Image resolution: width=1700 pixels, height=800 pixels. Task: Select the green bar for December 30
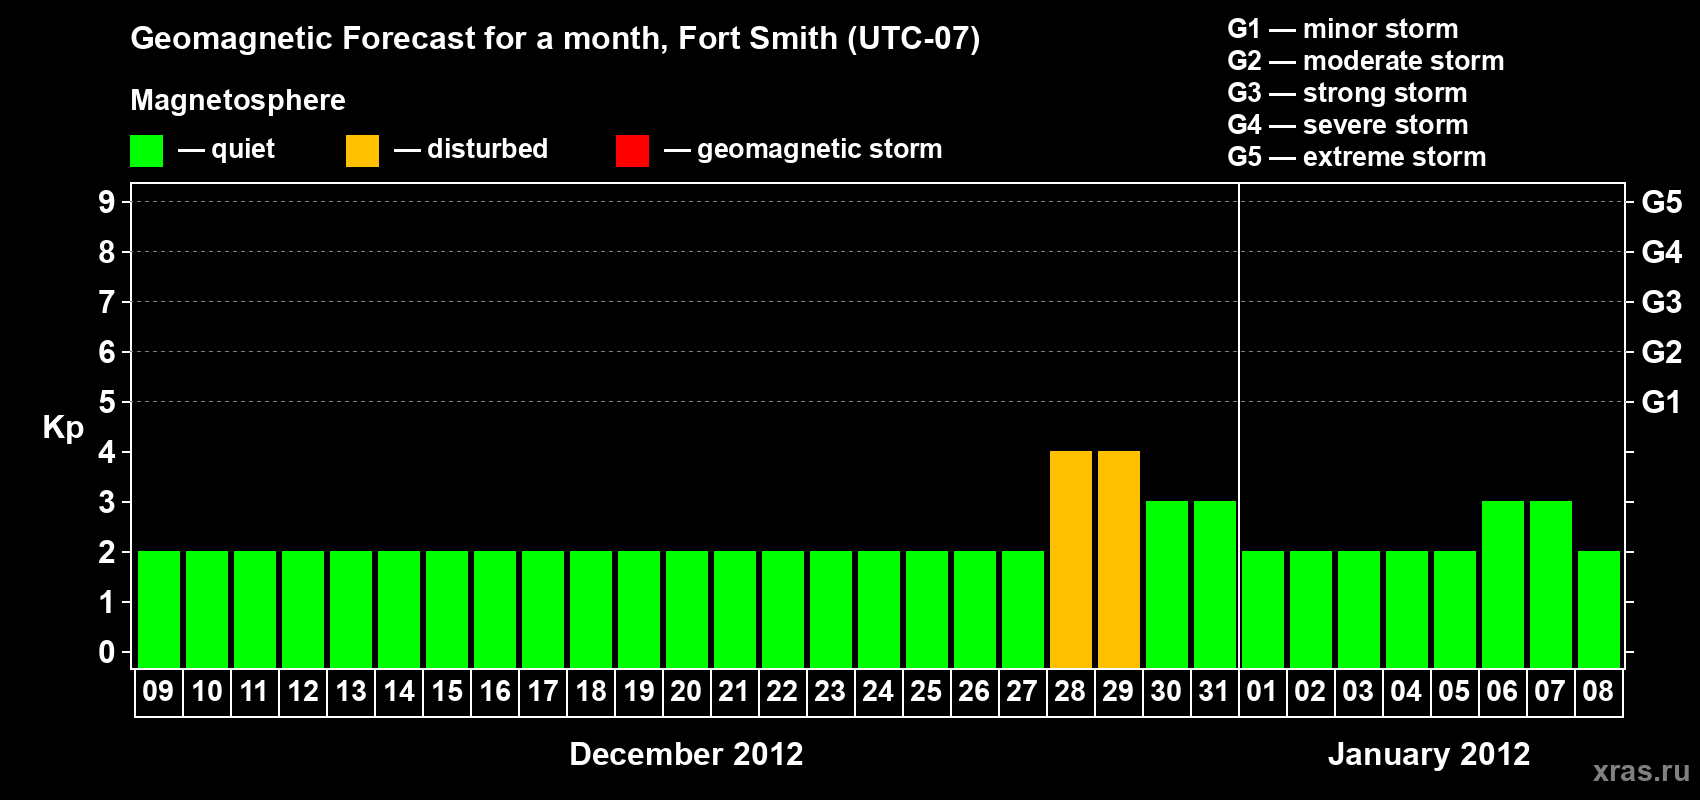(1167, 584)
